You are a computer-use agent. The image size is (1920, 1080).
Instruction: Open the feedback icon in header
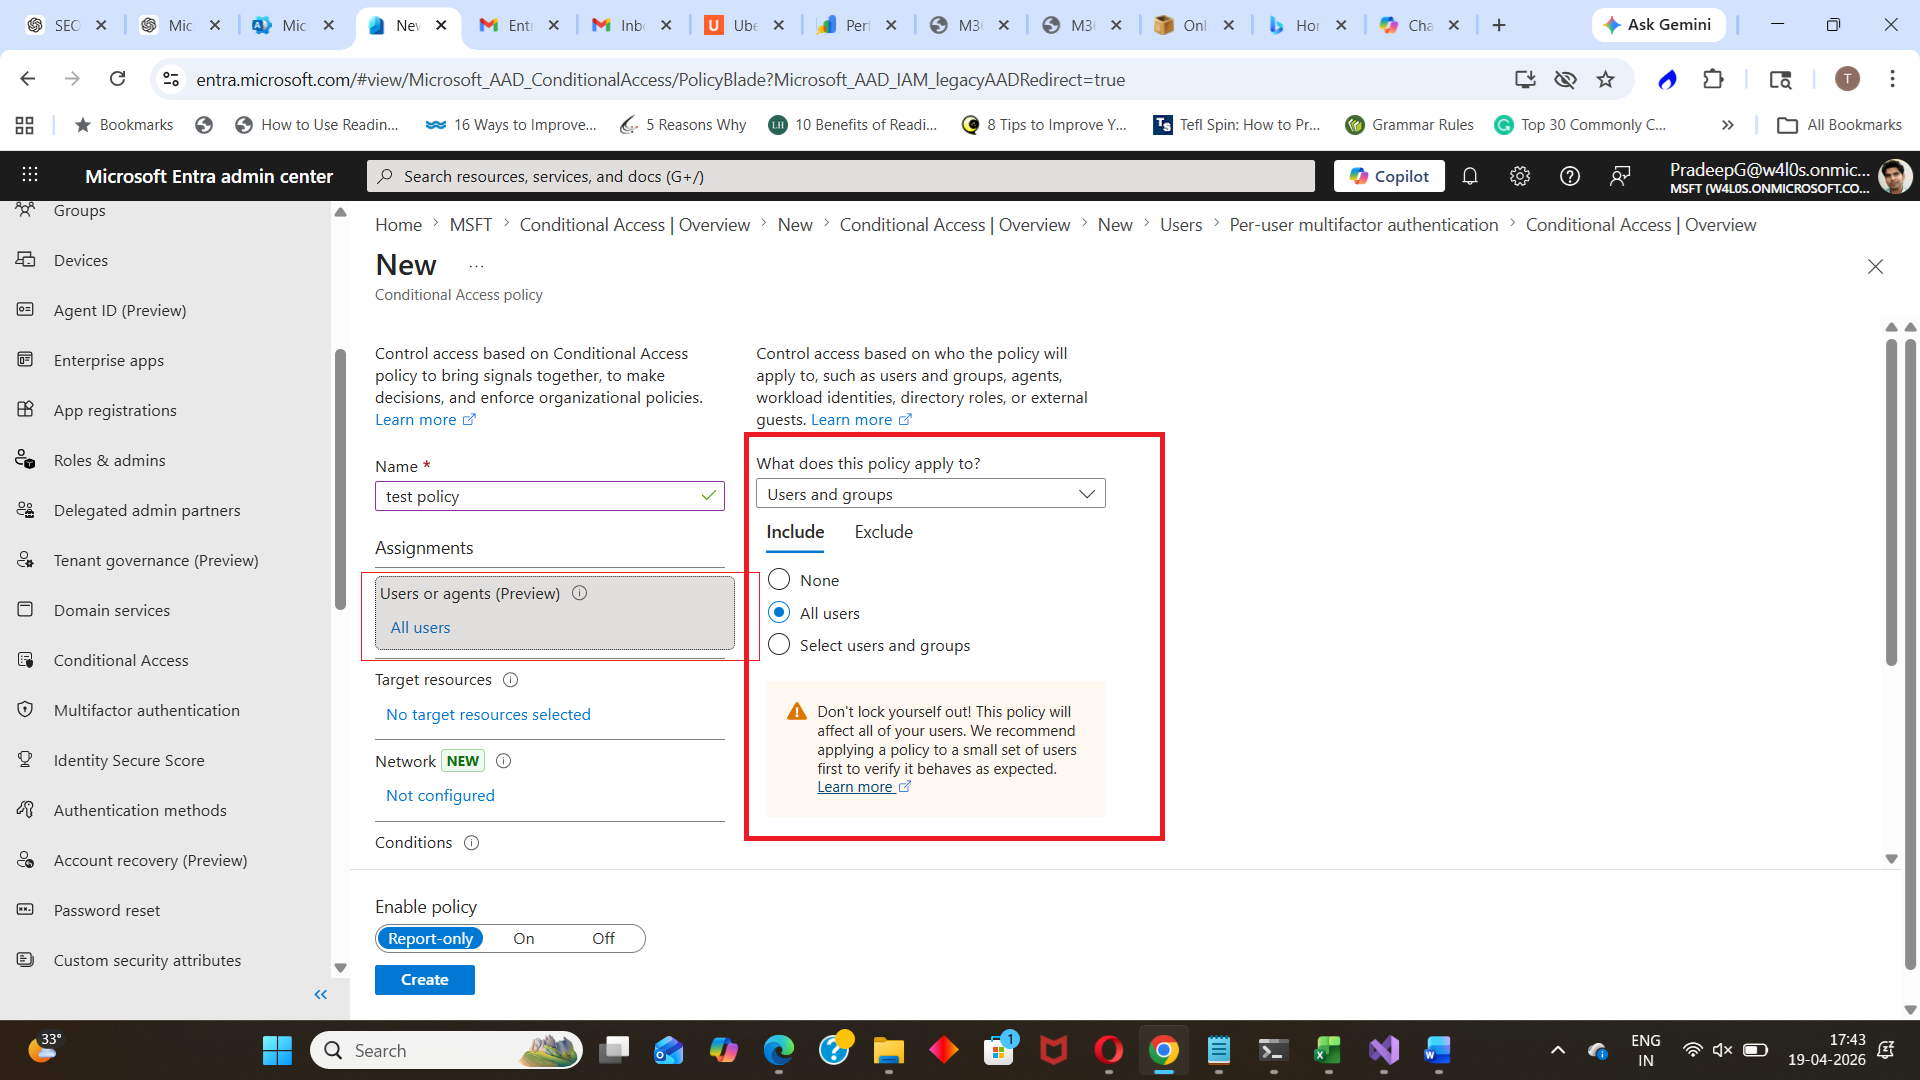pyautogui.click(x=1619, y=176)
